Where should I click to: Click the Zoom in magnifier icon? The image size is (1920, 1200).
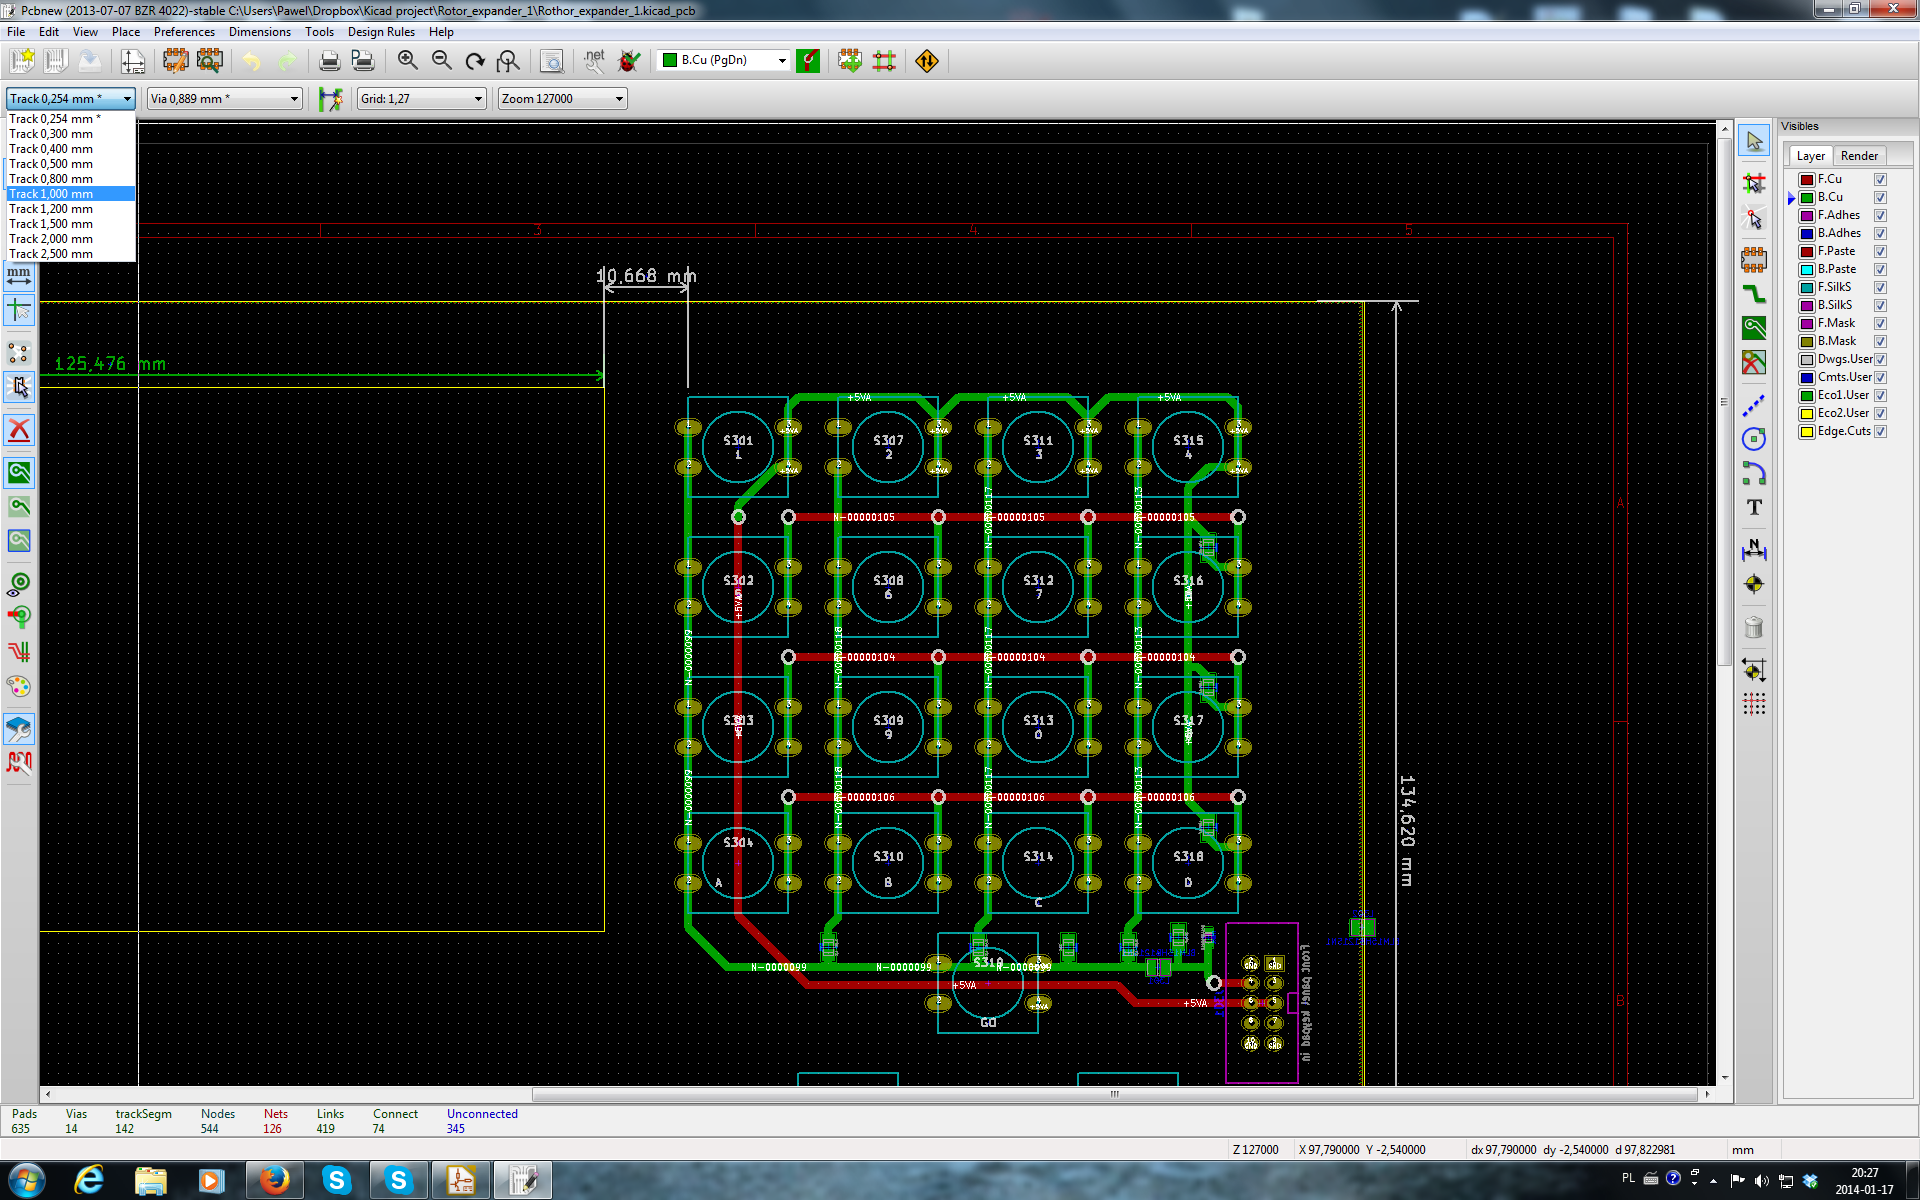(407, 61)
